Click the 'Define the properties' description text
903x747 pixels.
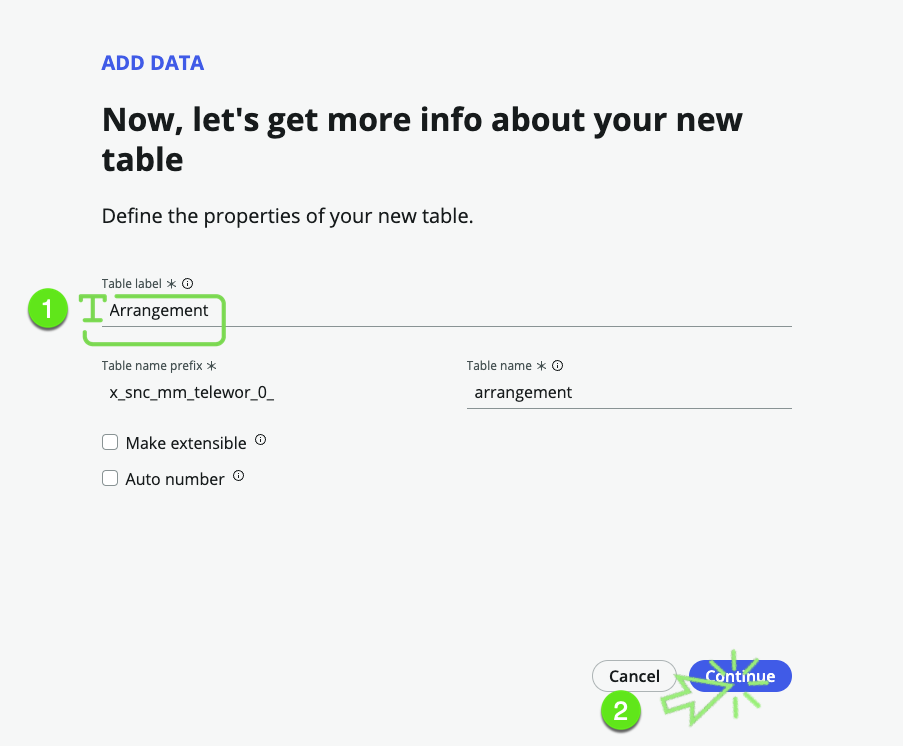[x=287, y=216]
